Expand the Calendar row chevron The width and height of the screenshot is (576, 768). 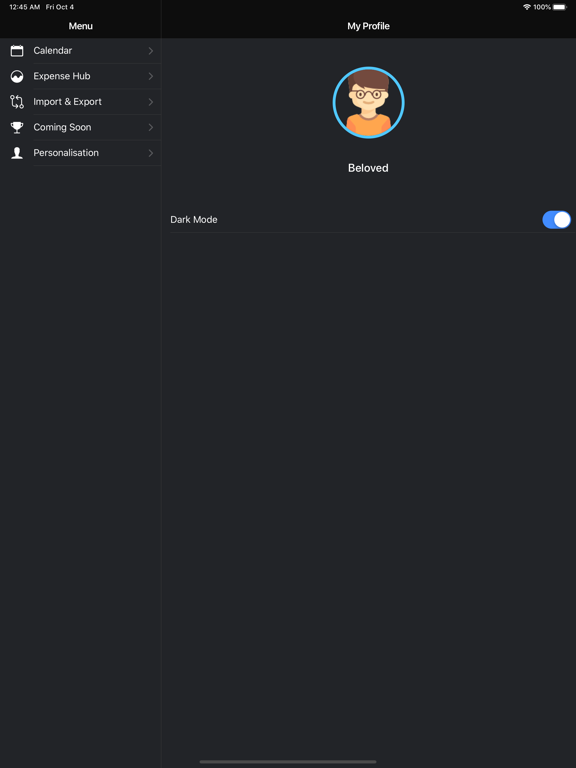click(151, 51)
